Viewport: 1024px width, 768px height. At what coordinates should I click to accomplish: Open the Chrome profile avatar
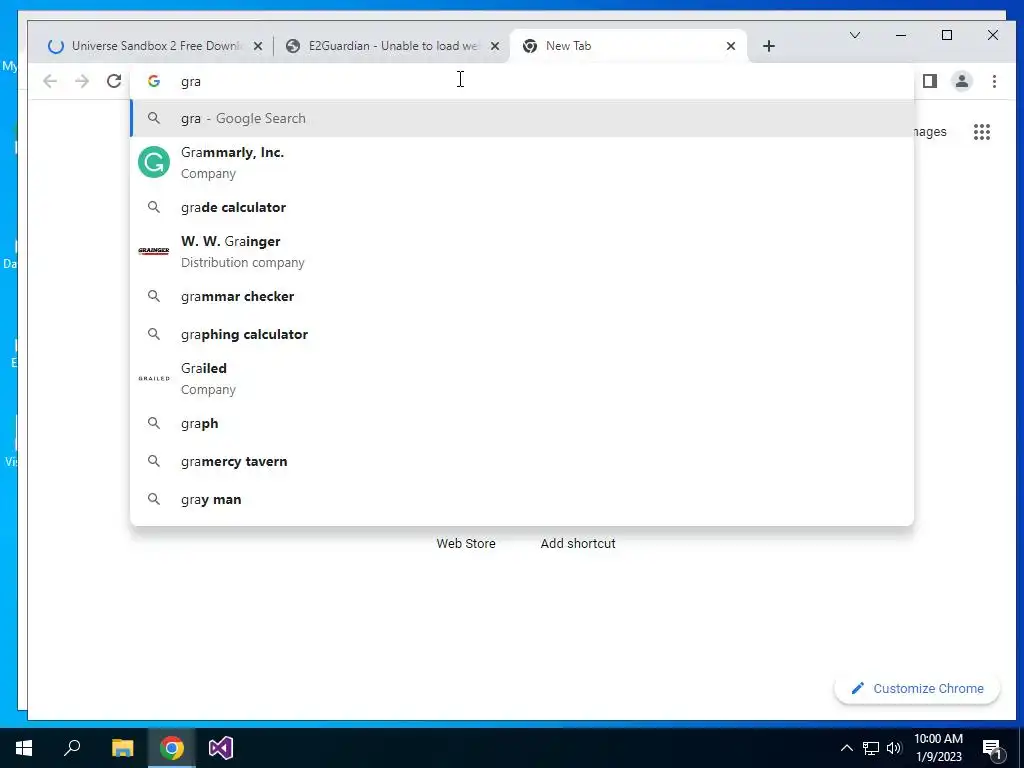[x=962, y=81]
